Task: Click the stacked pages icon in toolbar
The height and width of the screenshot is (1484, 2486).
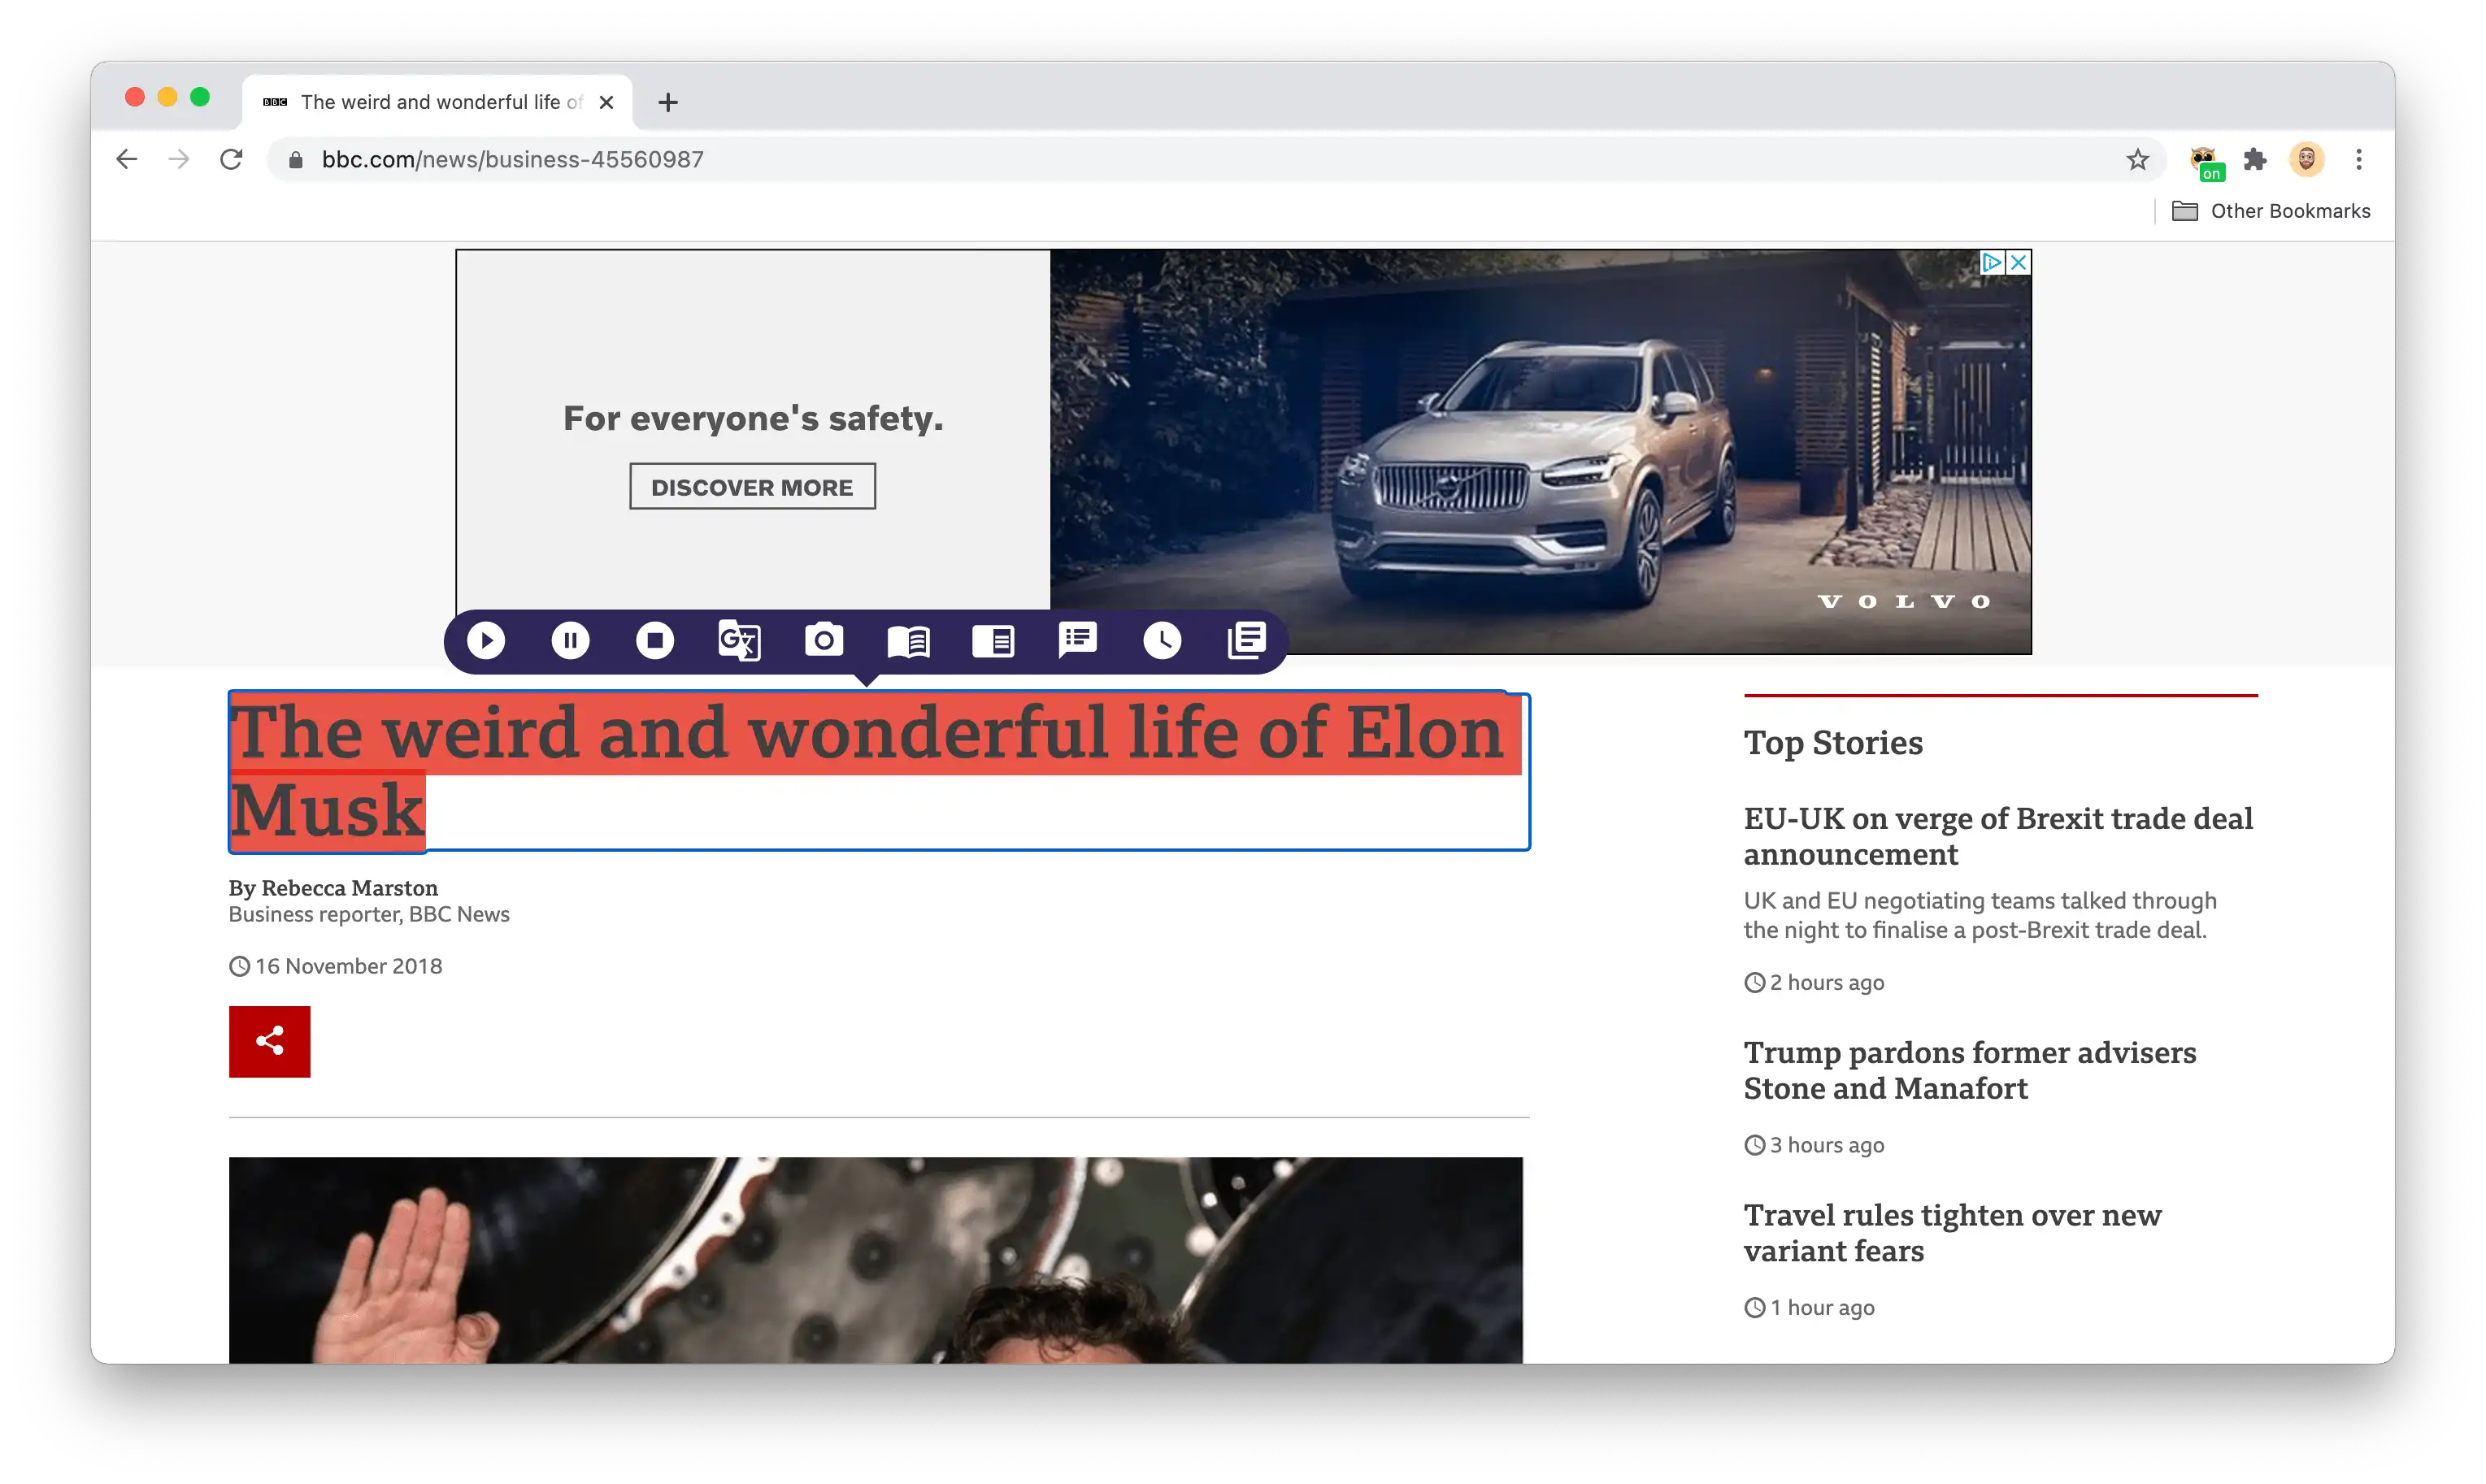Action: click(1247, 640)
